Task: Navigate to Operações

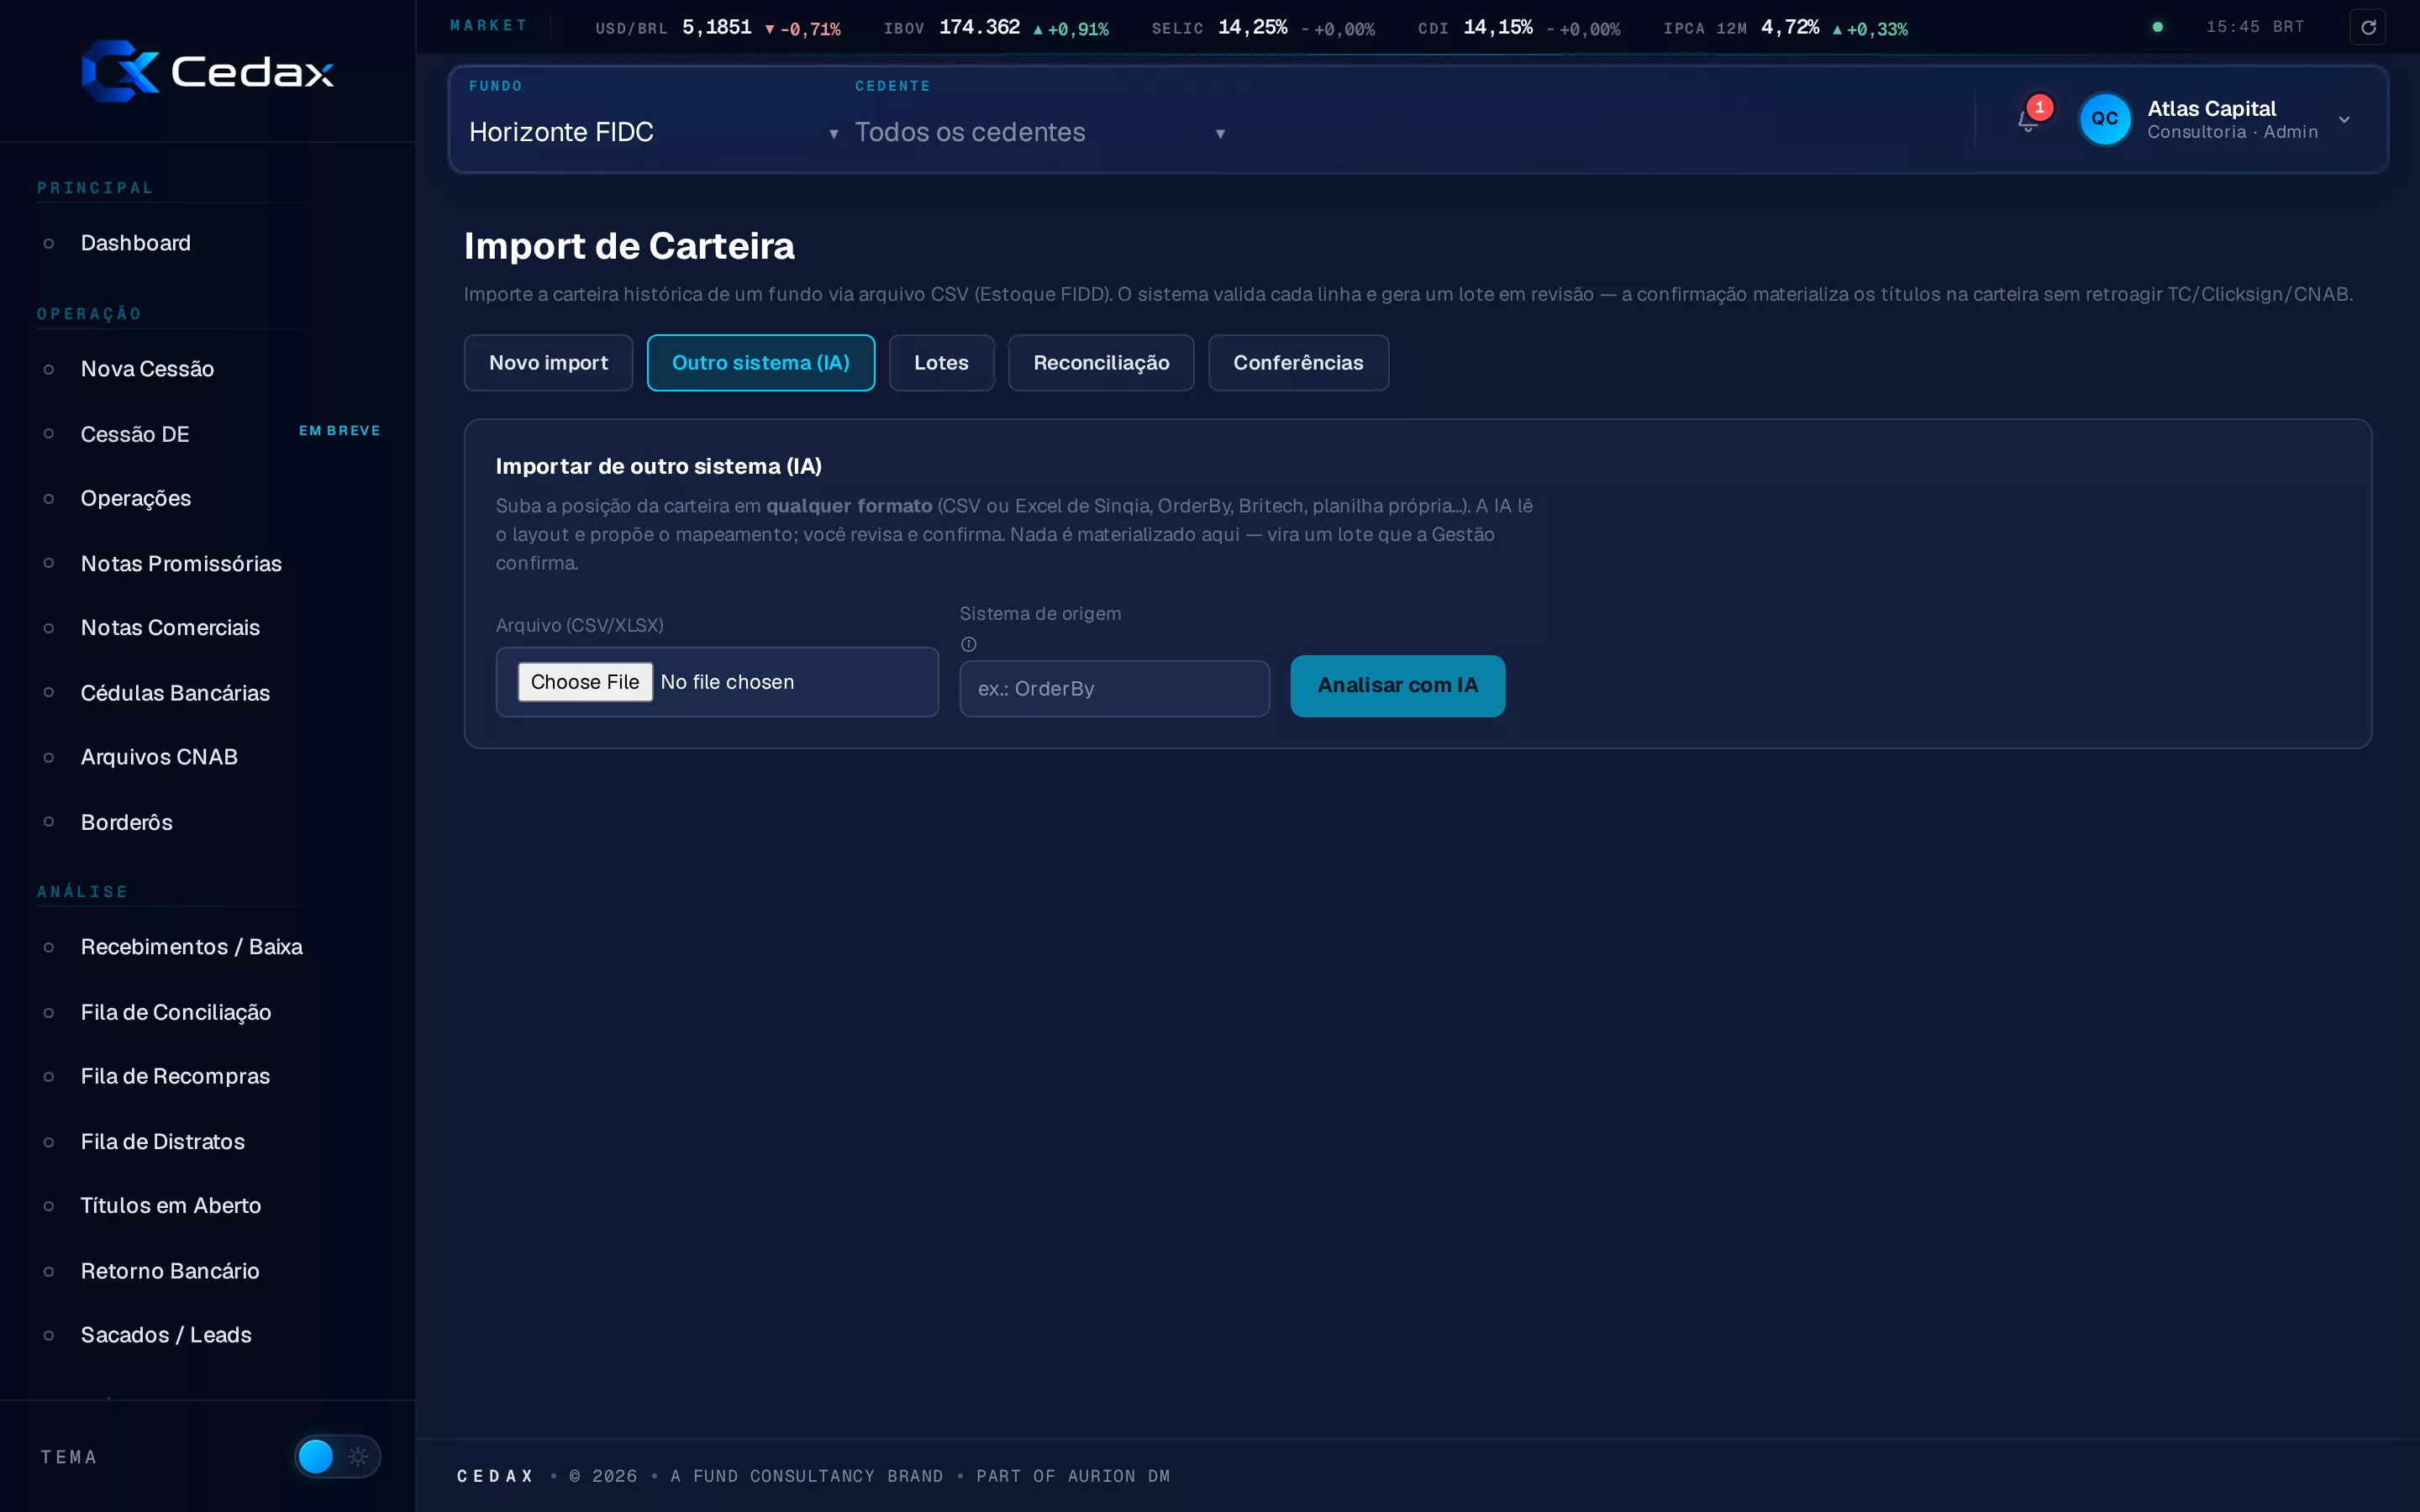Action: [x=135, y=498]
